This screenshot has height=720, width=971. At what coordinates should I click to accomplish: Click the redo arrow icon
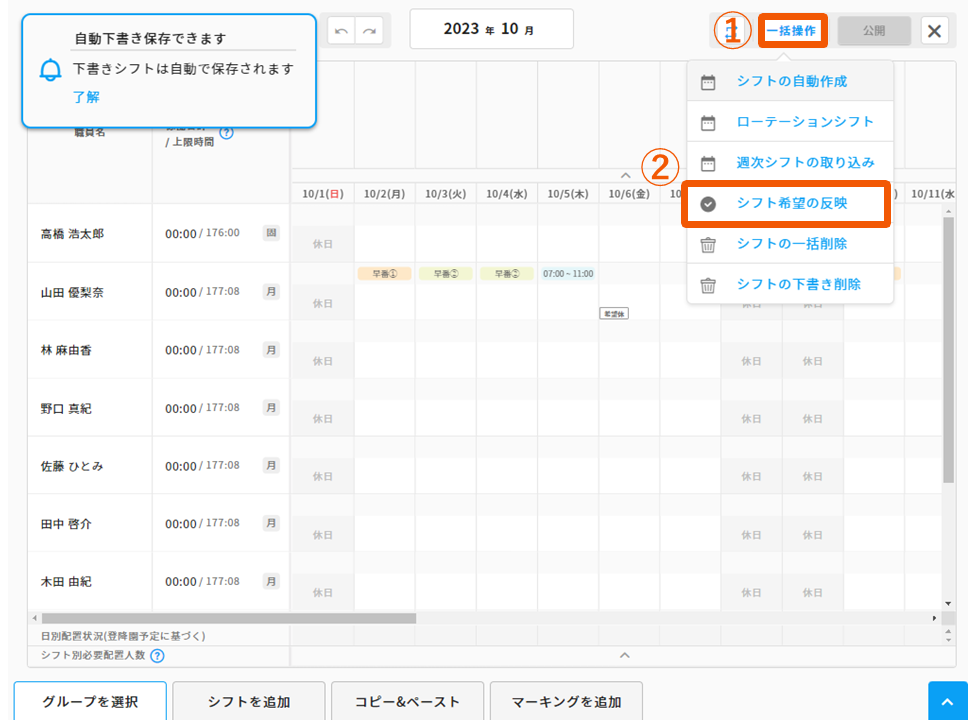(369, 30)
